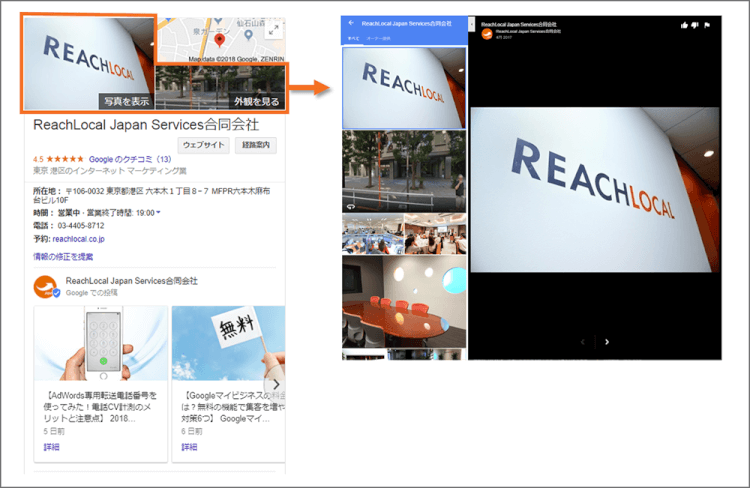Open 詳細 link on the Googleマイビジネス post
The image size is (750, 488).
(x=189, y=447)
